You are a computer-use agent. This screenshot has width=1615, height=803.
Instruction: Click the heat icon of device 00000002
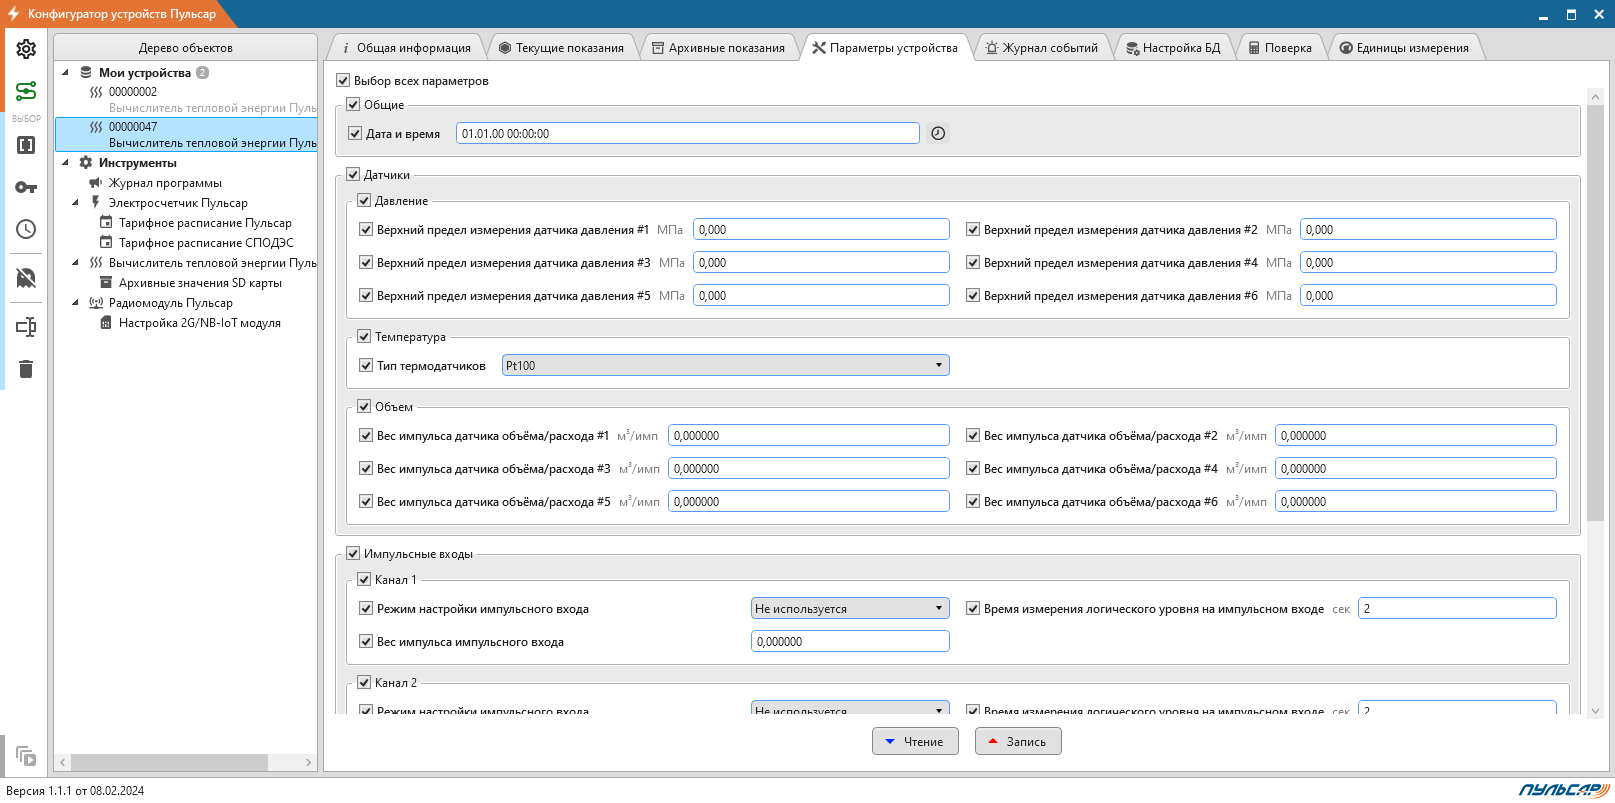[x=96, y=92]
